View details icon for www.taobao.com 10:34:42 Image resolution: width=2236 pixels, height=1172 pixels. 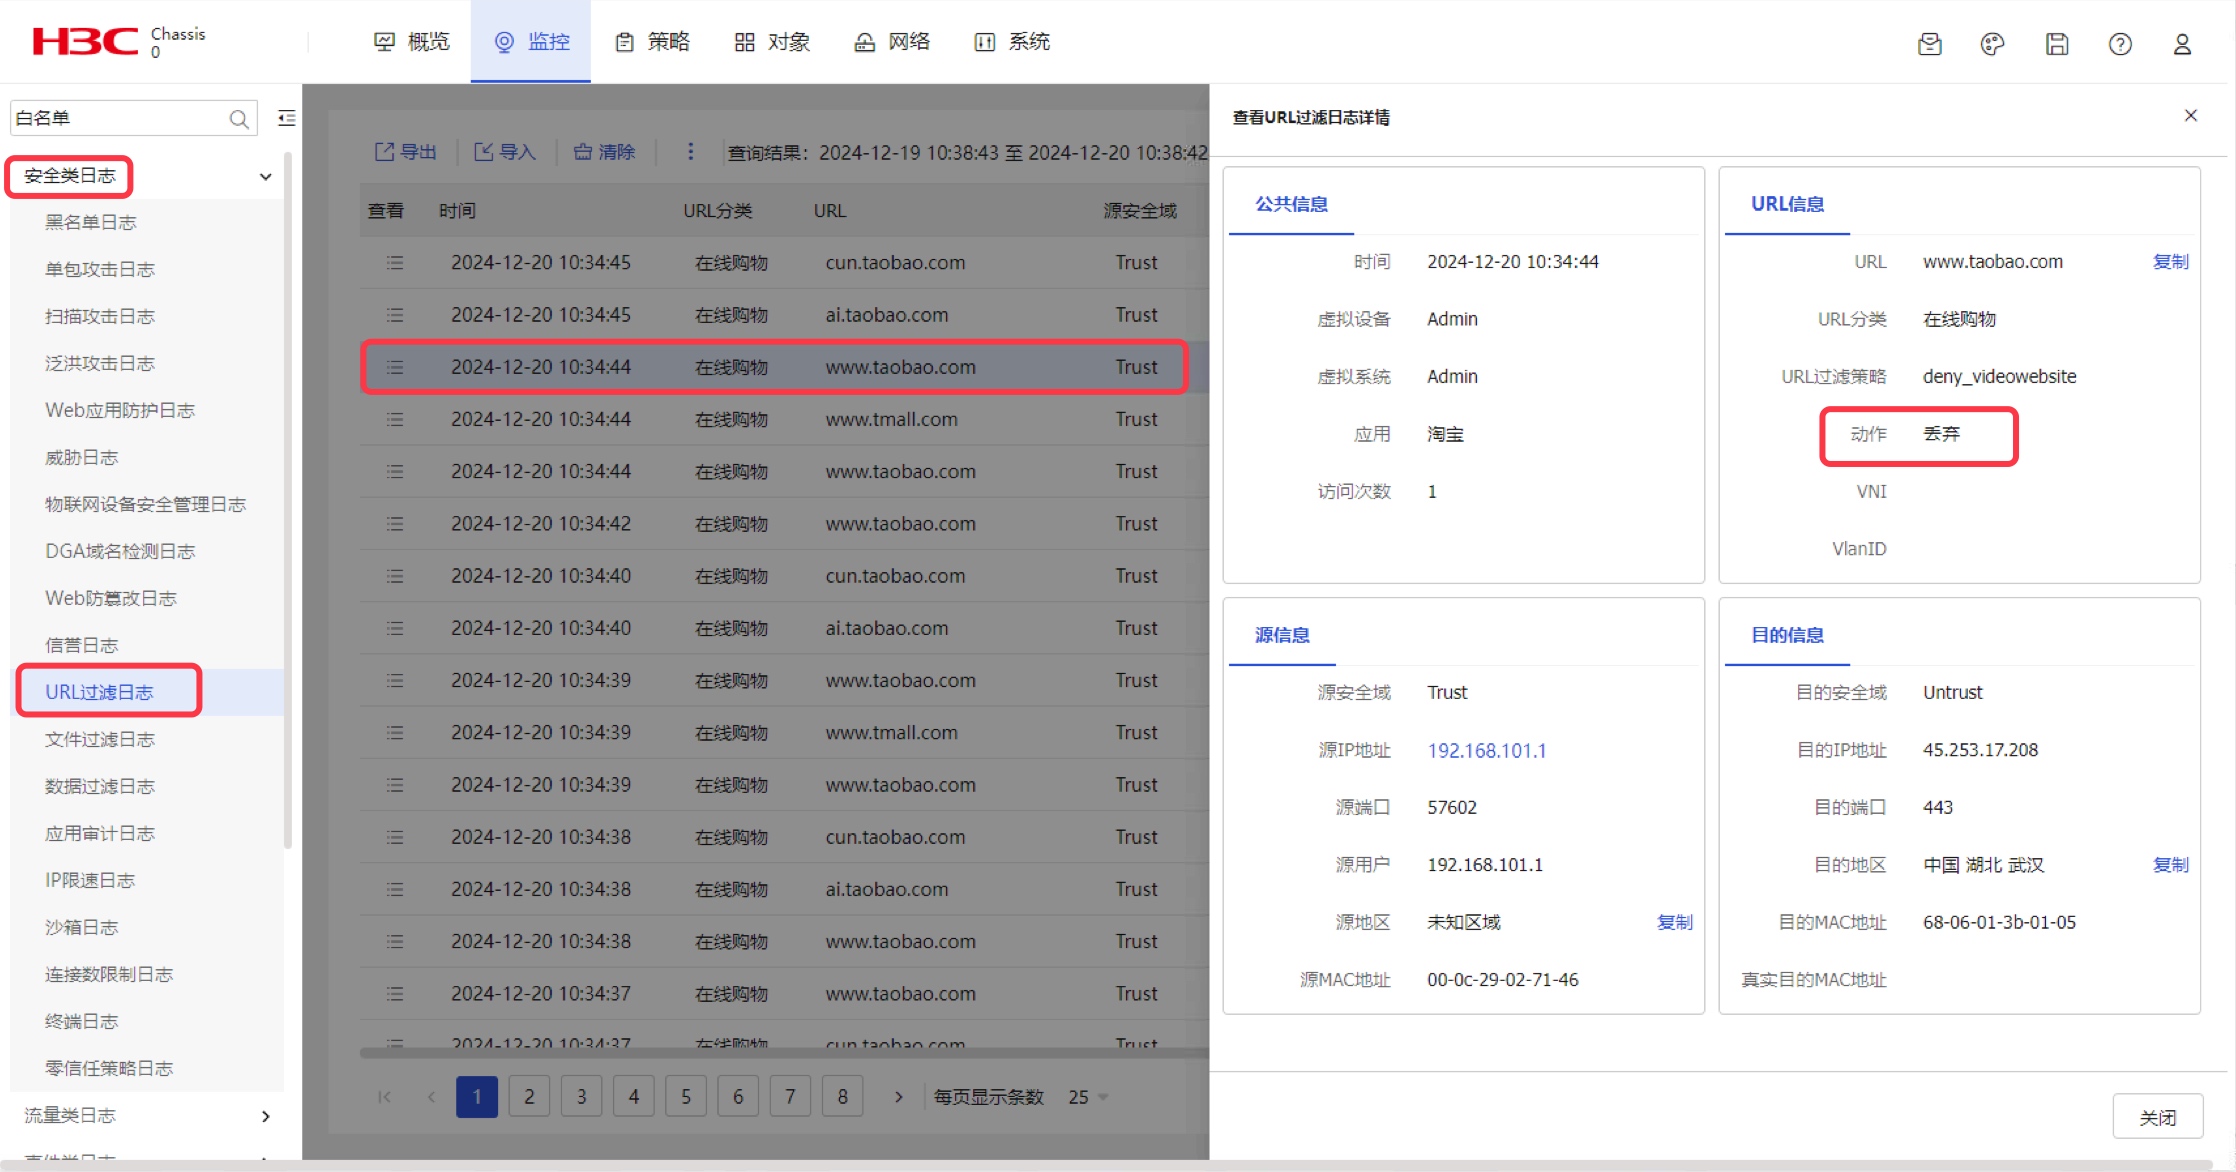[395, 524]
